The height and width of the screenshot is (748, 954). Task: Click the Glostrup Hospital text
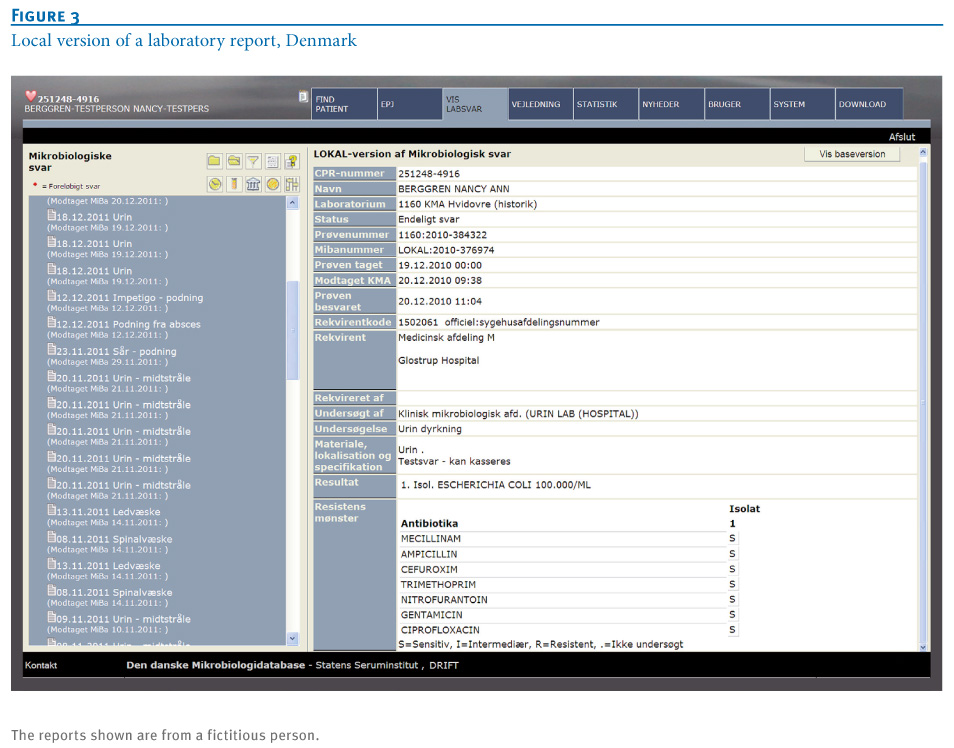tap(439, 360)
